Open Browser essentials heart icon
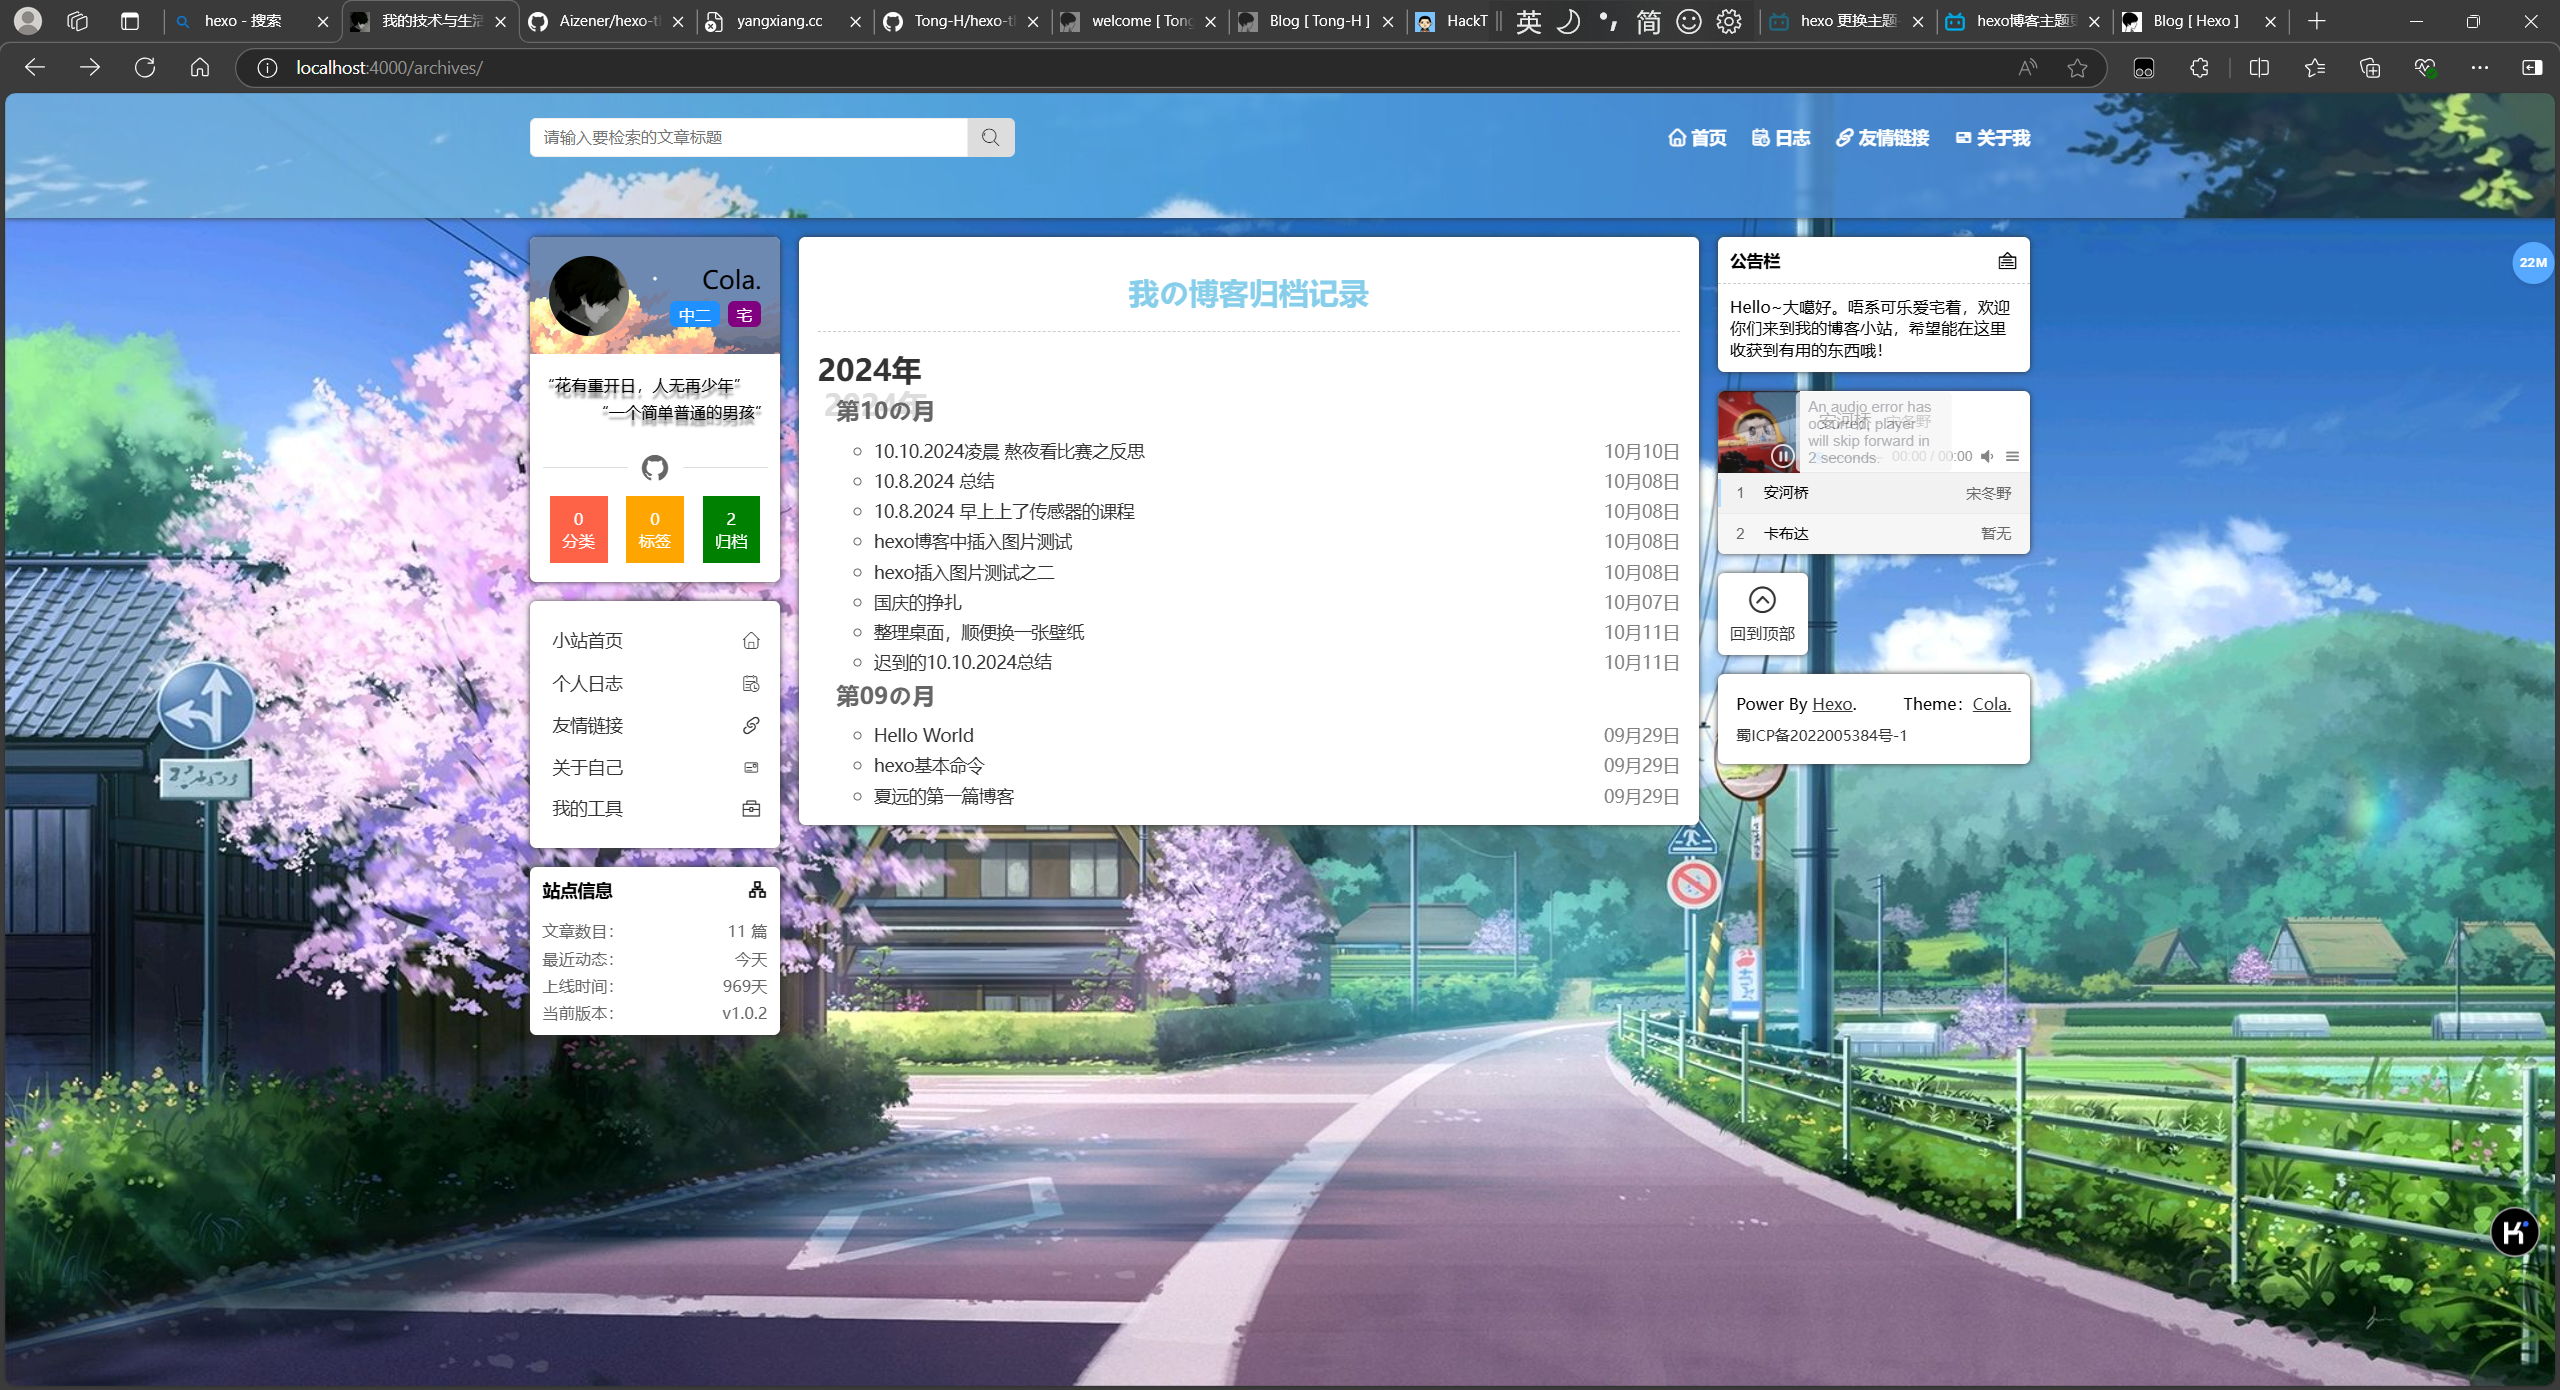Viewport: 2560px width, 1390px height. [x=2425, y=68]
